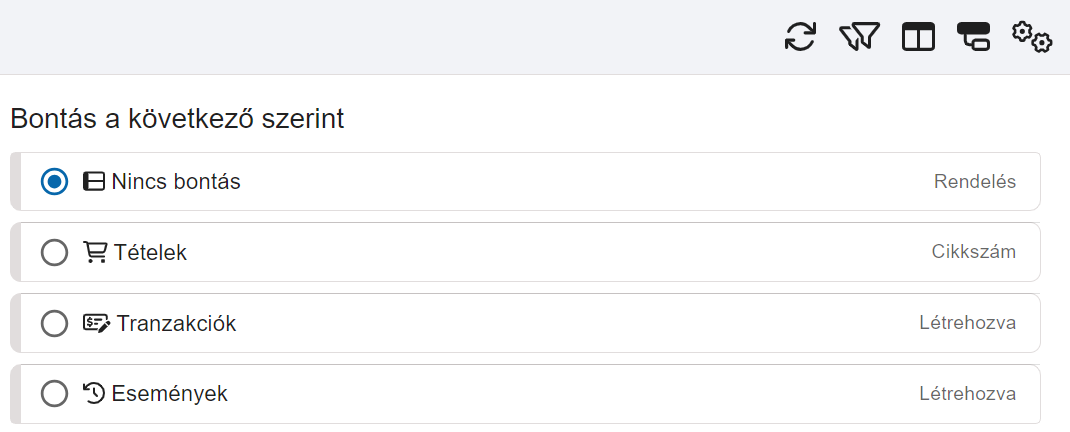Click the Nincs bontás table icon
Image resolution: width=1070 pixels, height=432 pixels.
point(93,182)
